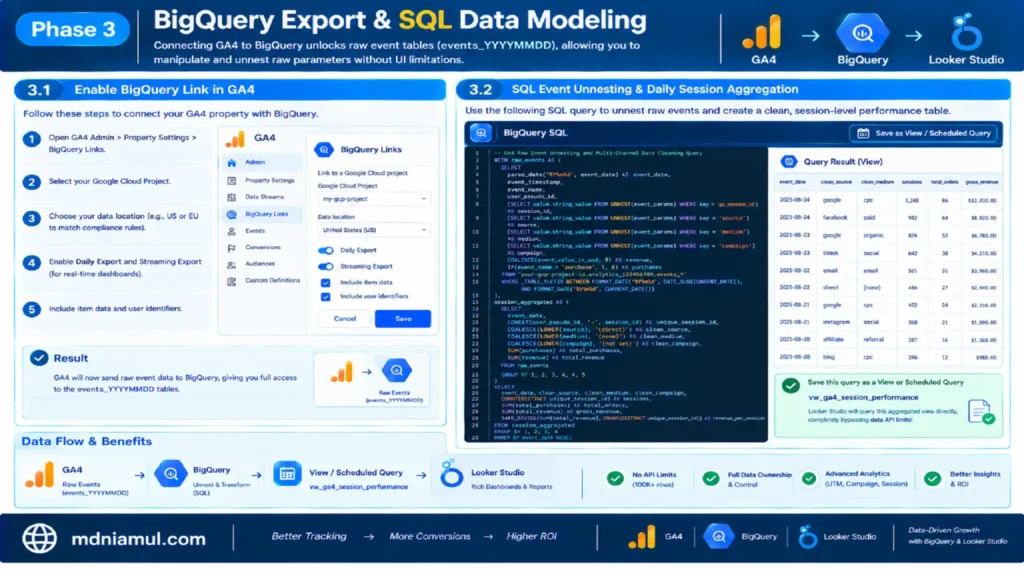Click the GA4 bar chart icon in header

(762, 32)
